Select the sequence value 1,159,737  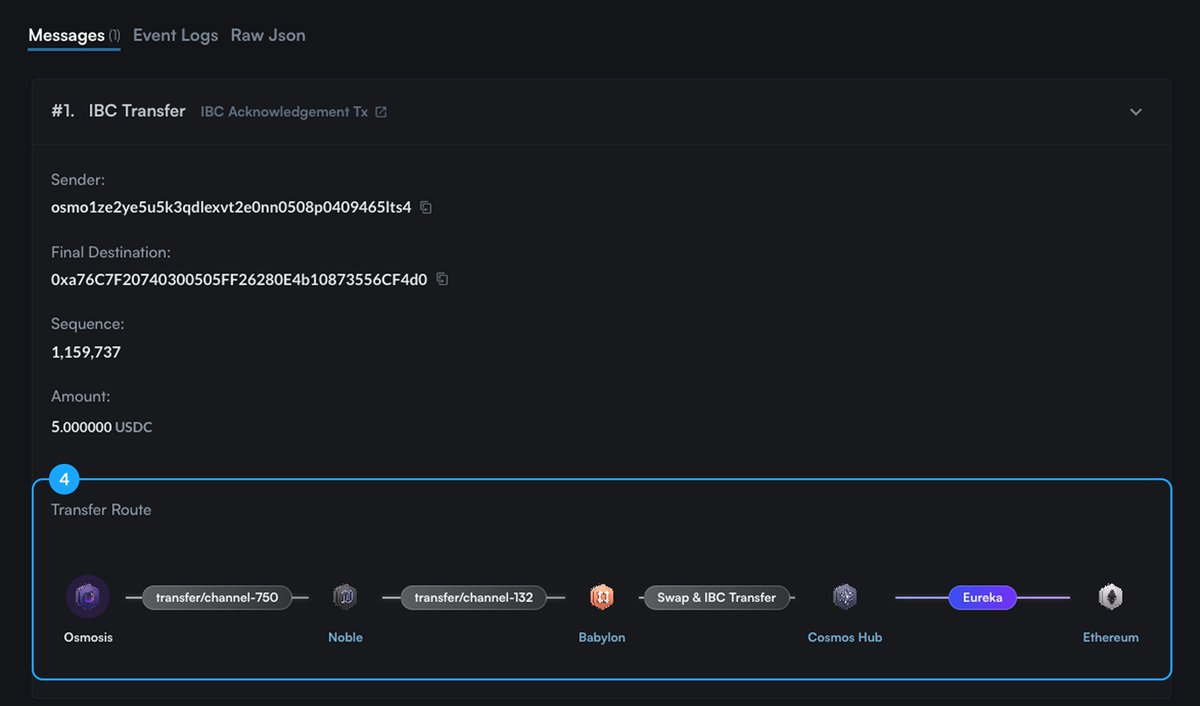click(x=86, y=352)
